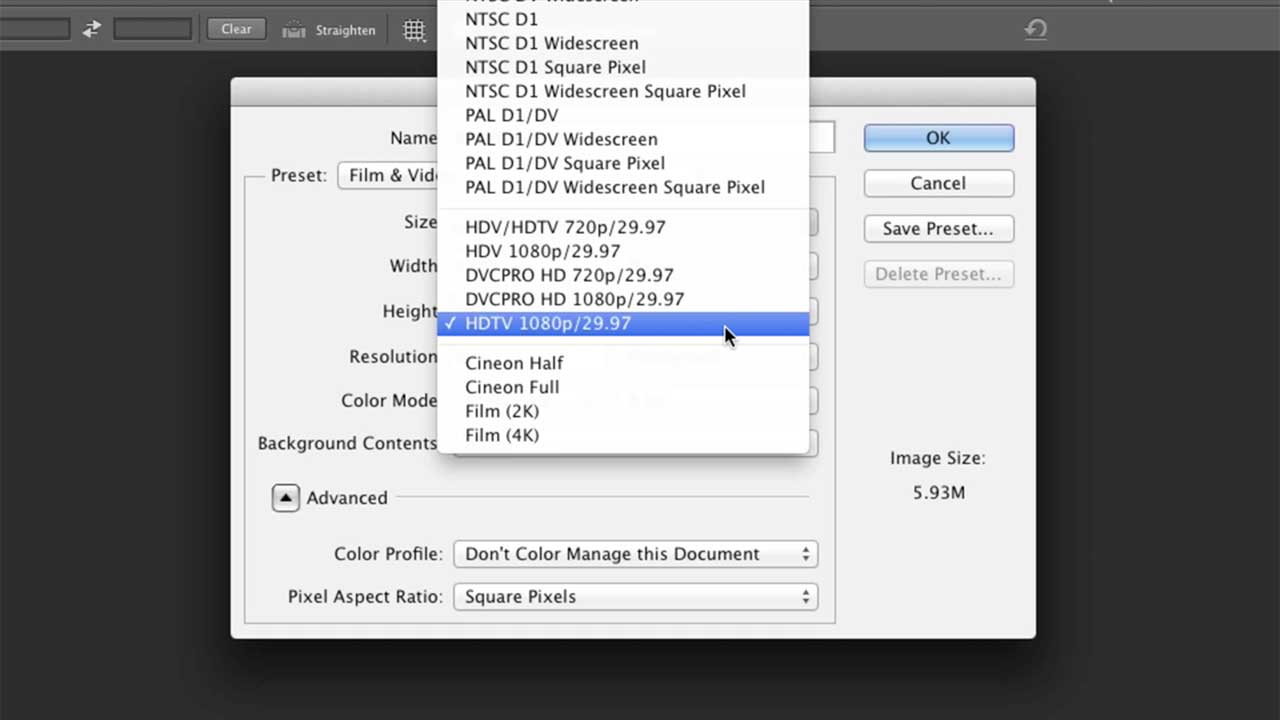Pick the PAL D1/DV size option
The width and height of the screenshot is (1280, 720).
click(512, 115)
